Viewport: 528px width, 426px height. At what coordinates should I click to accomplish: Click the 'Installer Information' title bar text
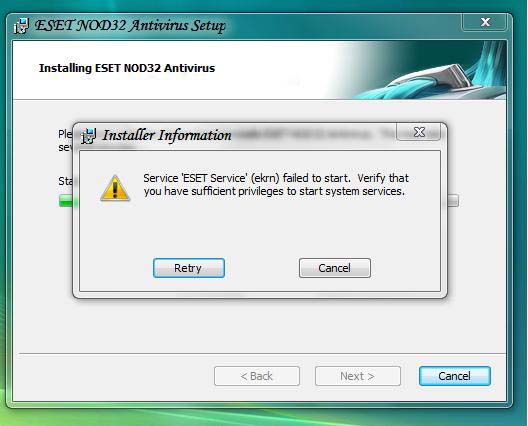[x=167, y=135]
